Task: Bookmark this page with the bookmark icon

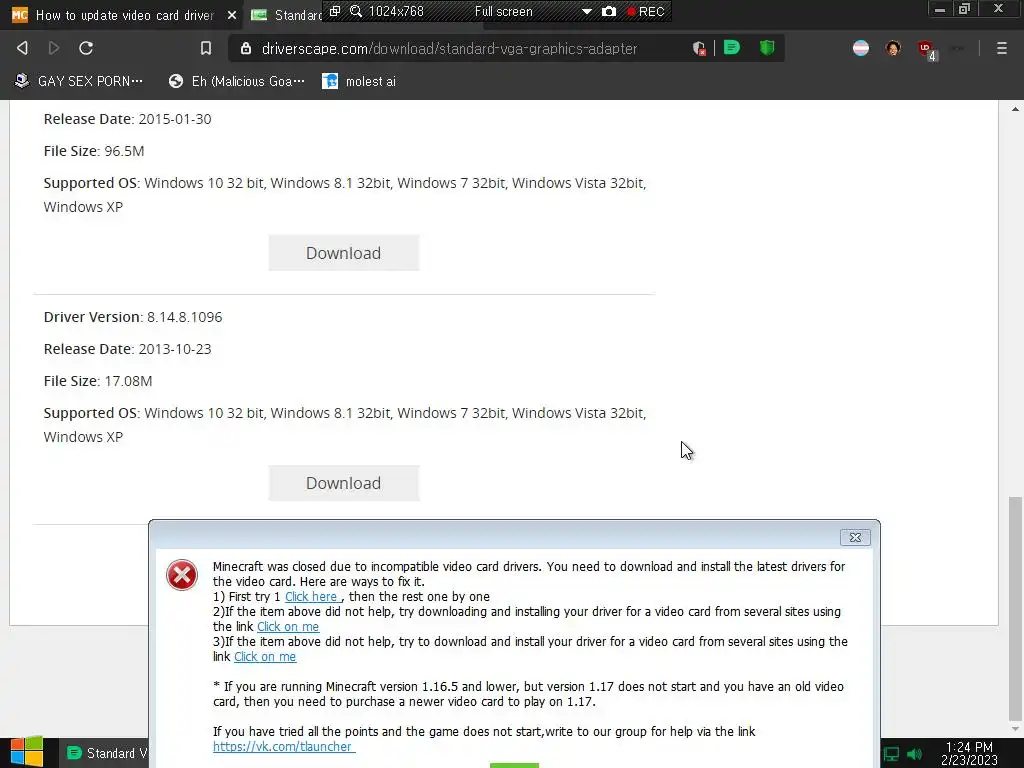Action: coord(206,48)
